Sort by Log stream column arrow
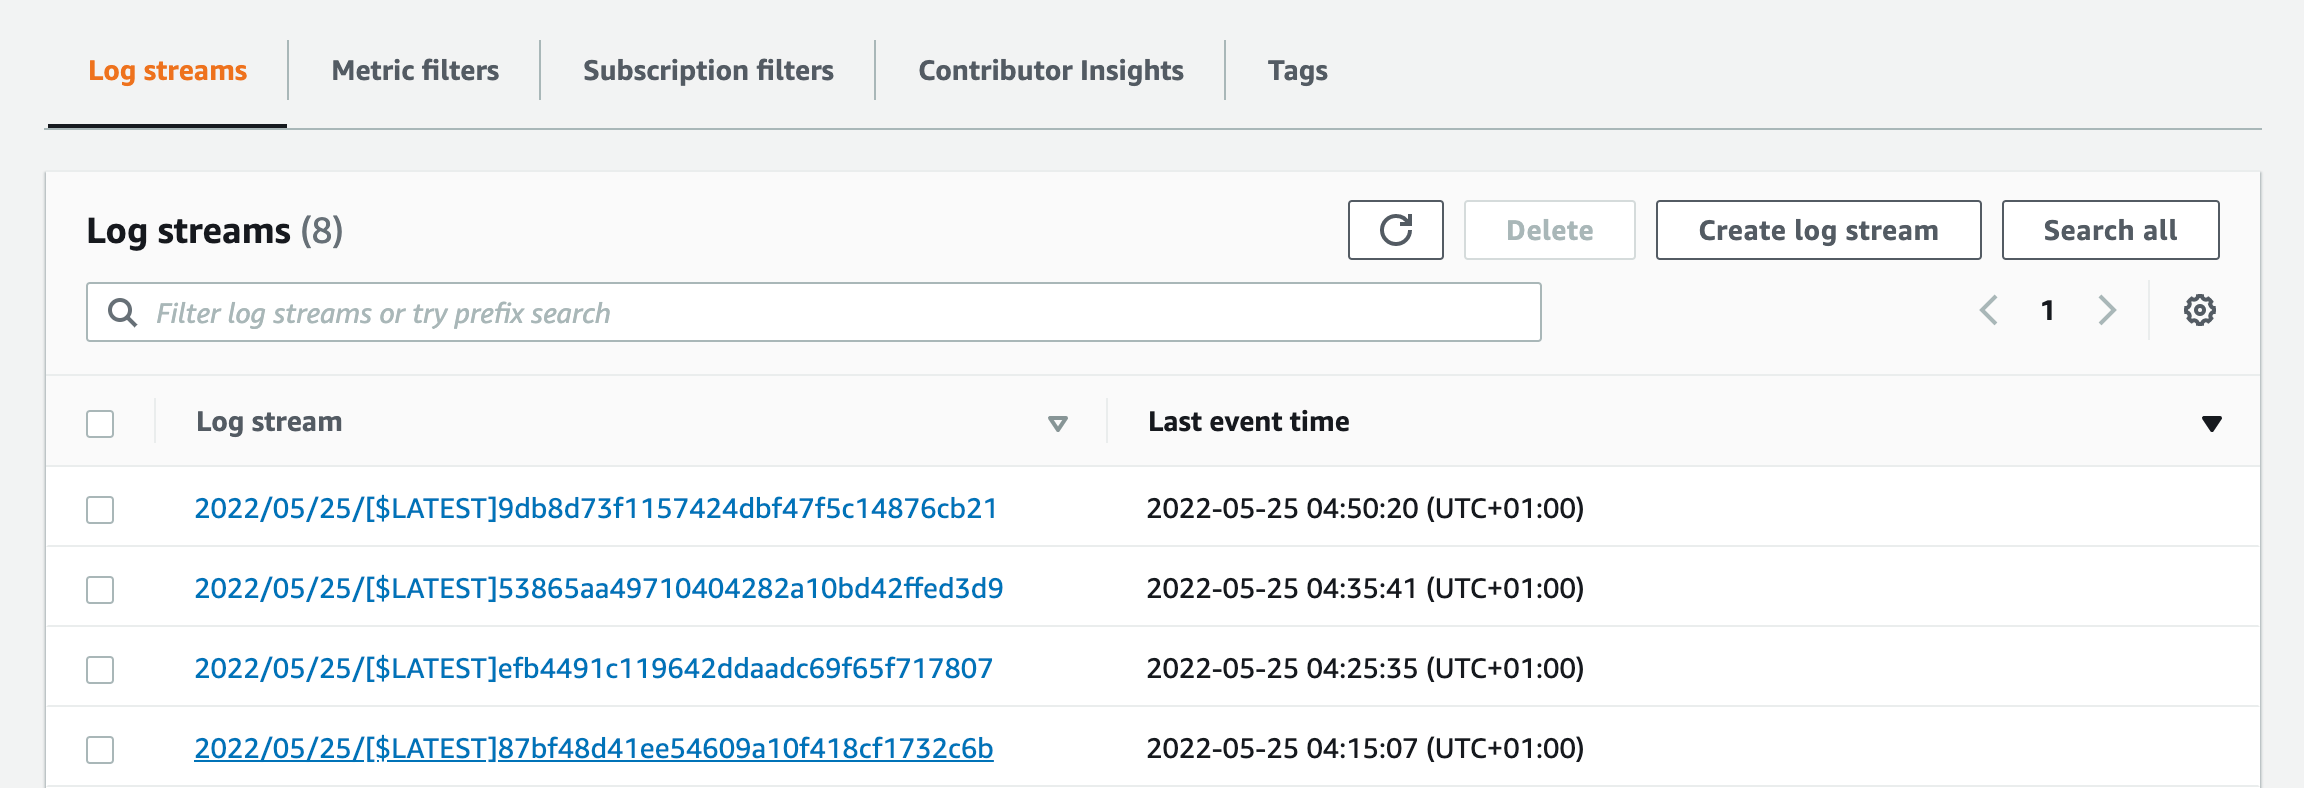This screenshot has width=2304, height=788. (1057, 424)
